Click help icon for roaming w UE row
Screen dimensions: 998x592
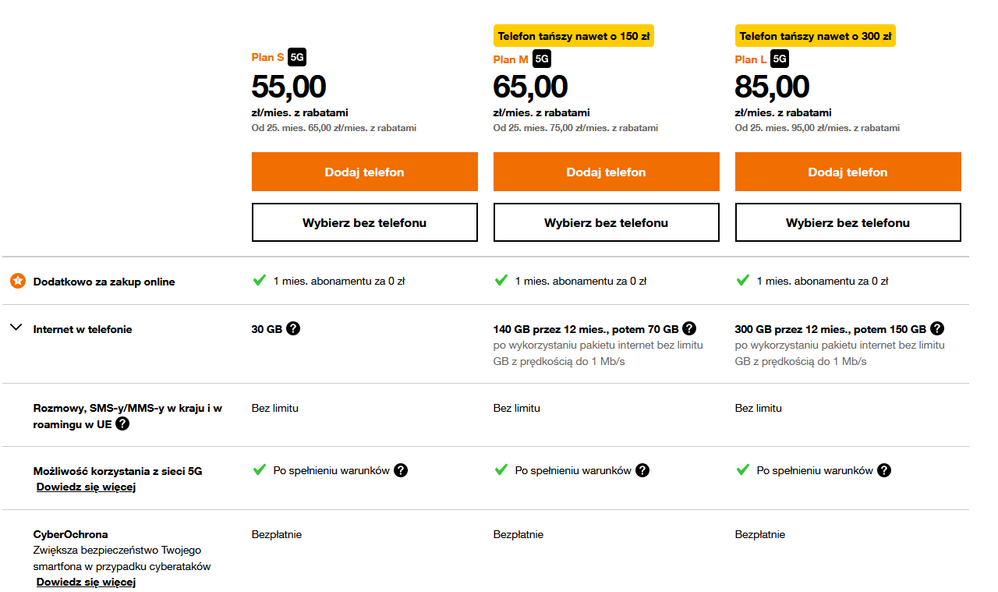(x=122, y=424)
